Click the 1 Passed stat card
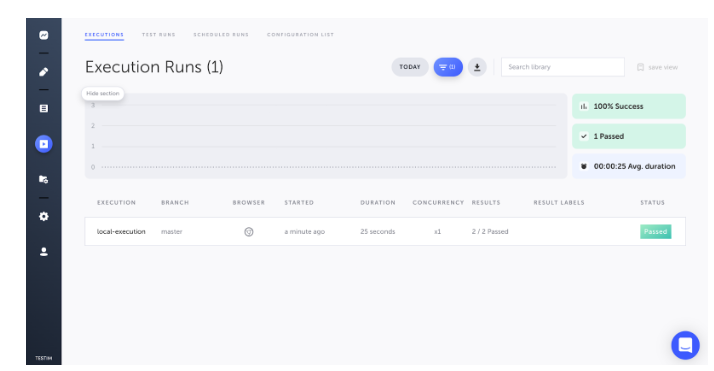This screenshot has width=714, height=371. [629, 136]
